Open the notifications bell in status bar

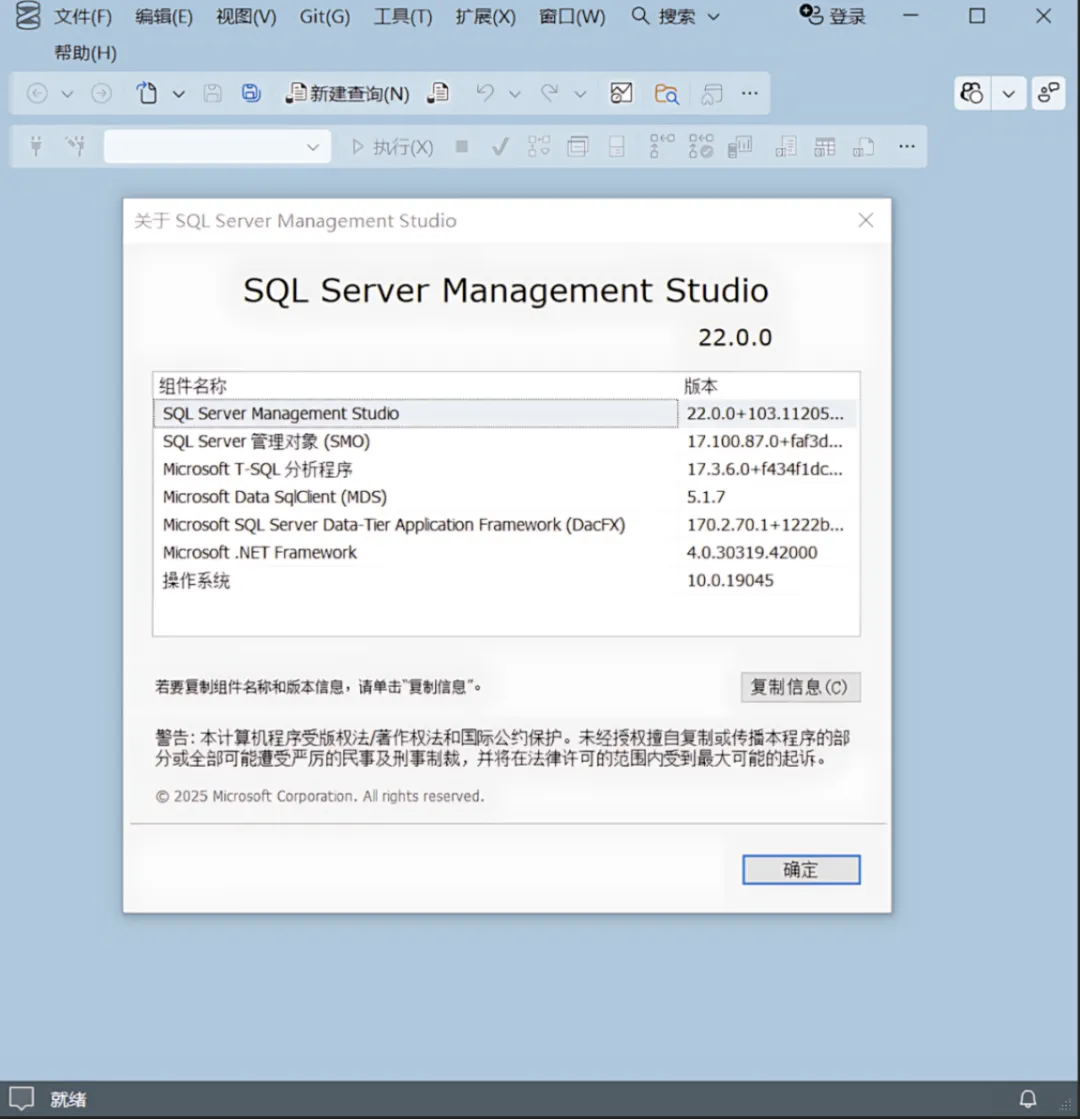tap(1028, 1099)
